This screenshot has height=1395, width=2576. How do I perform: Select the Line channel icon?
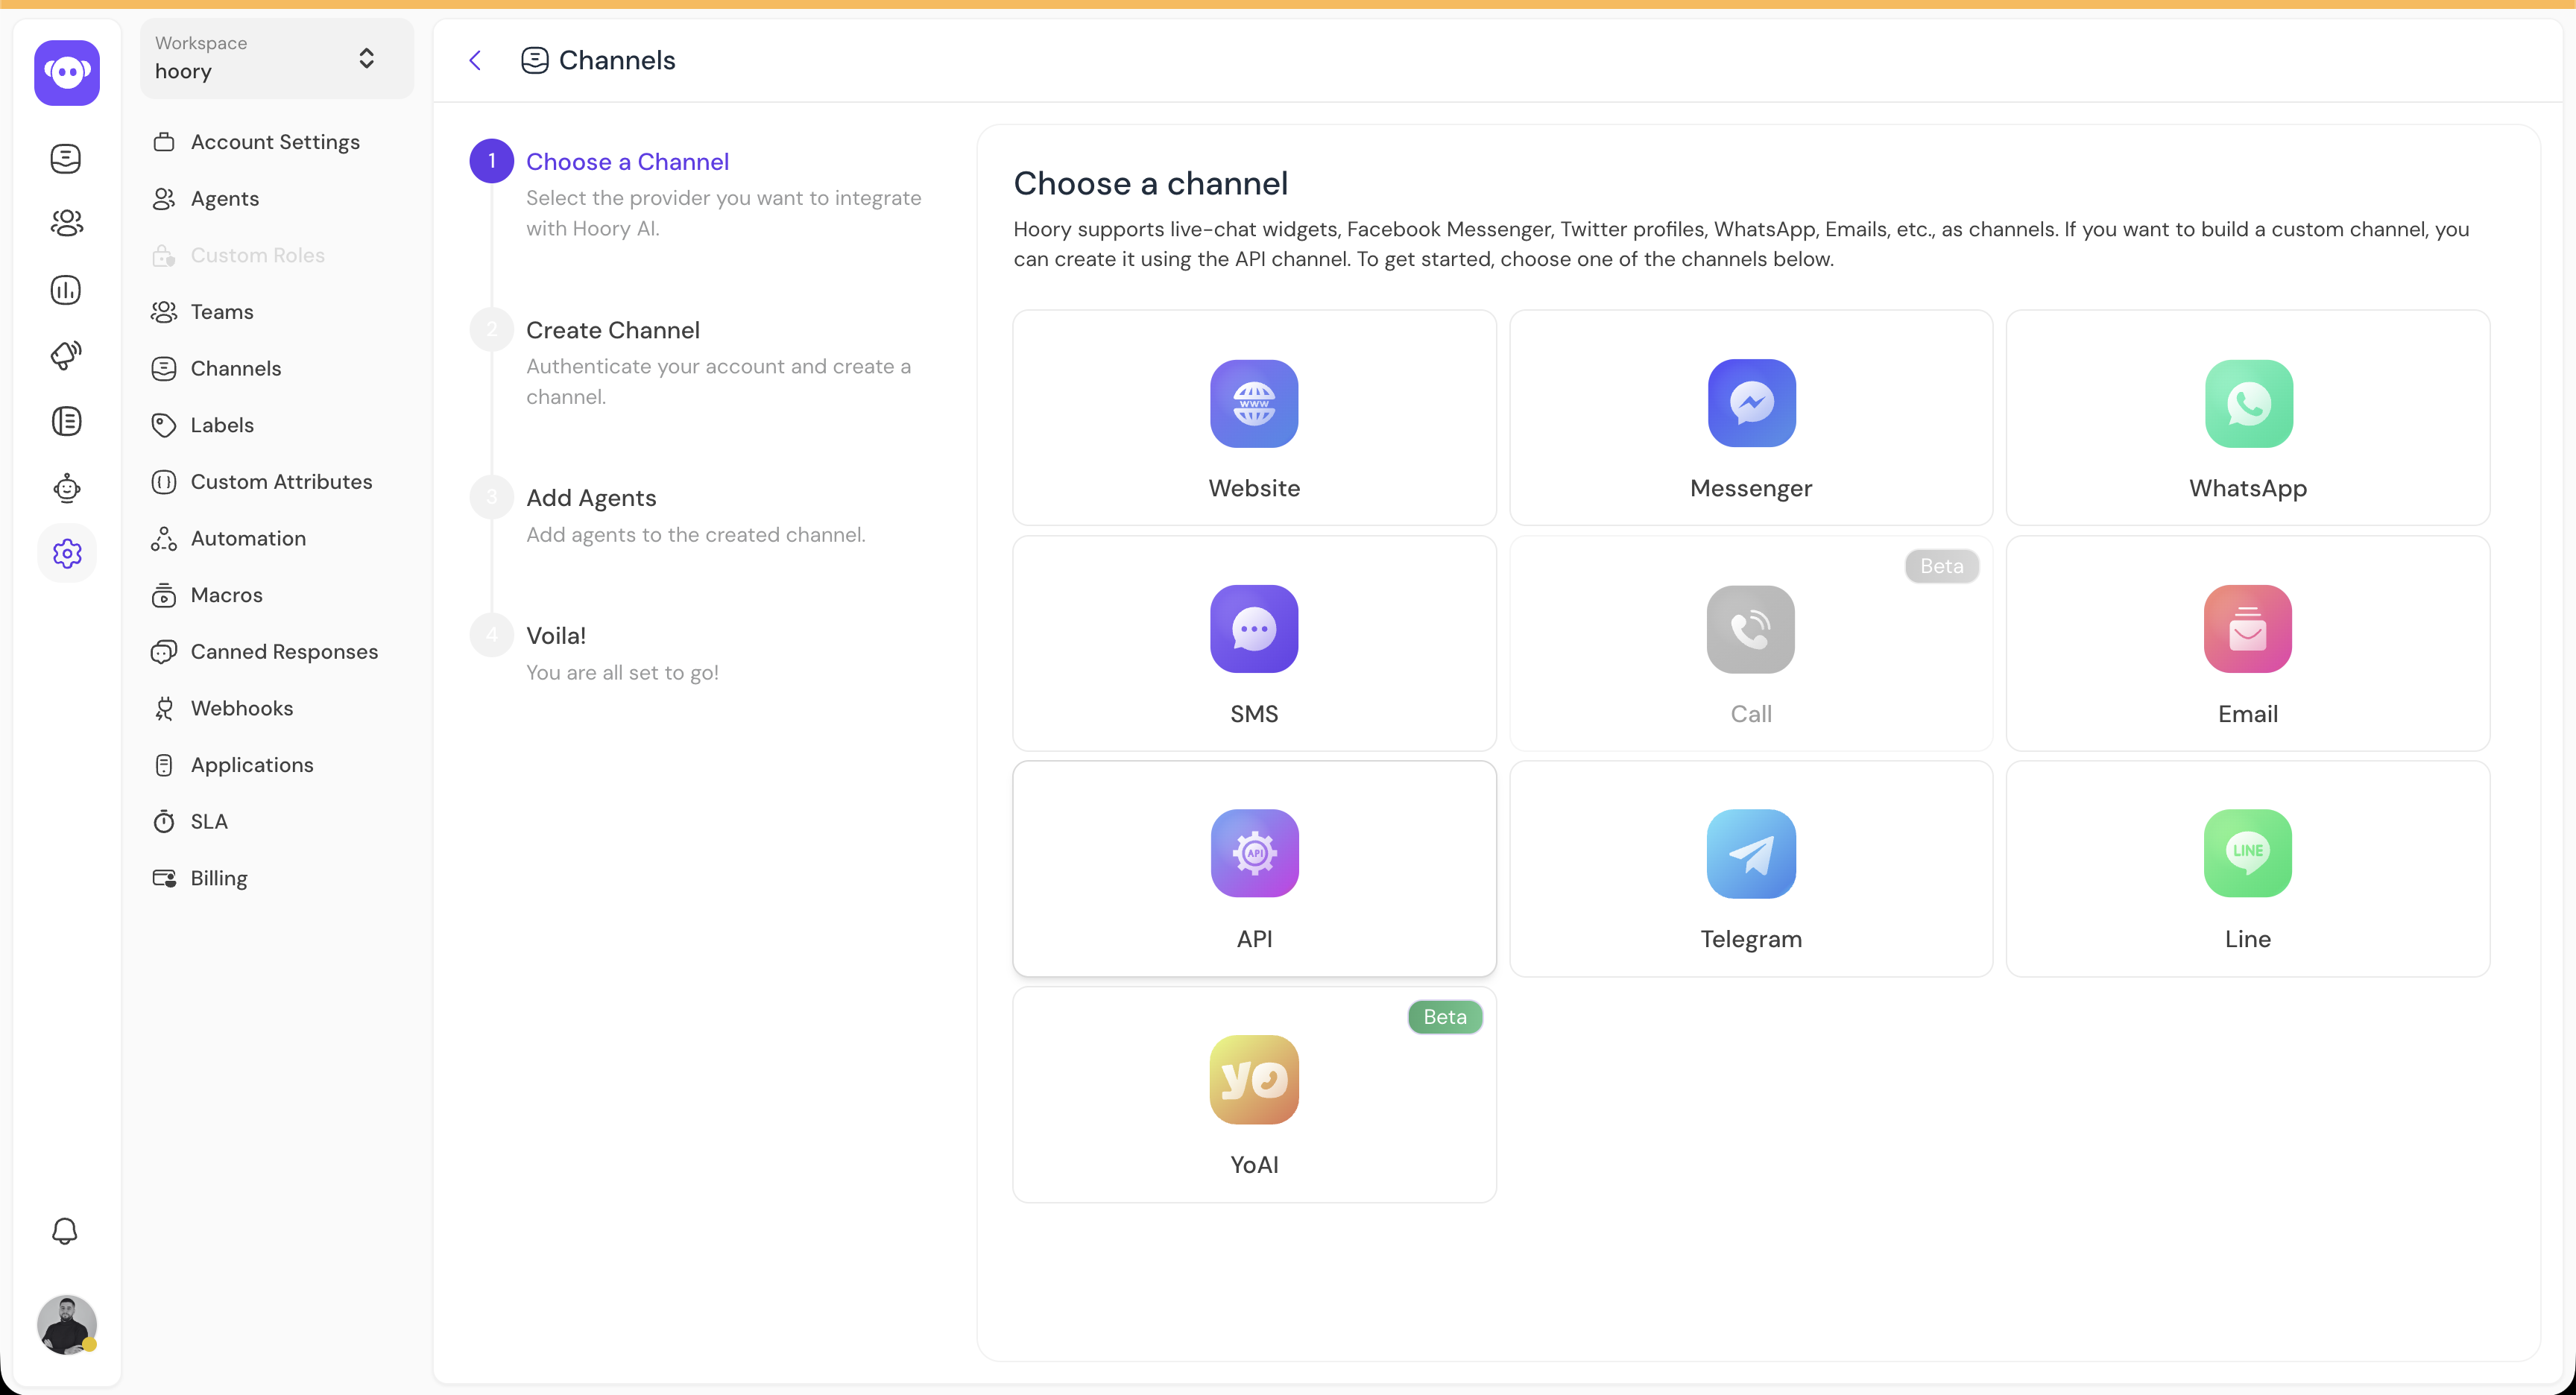click(2248, 853)
